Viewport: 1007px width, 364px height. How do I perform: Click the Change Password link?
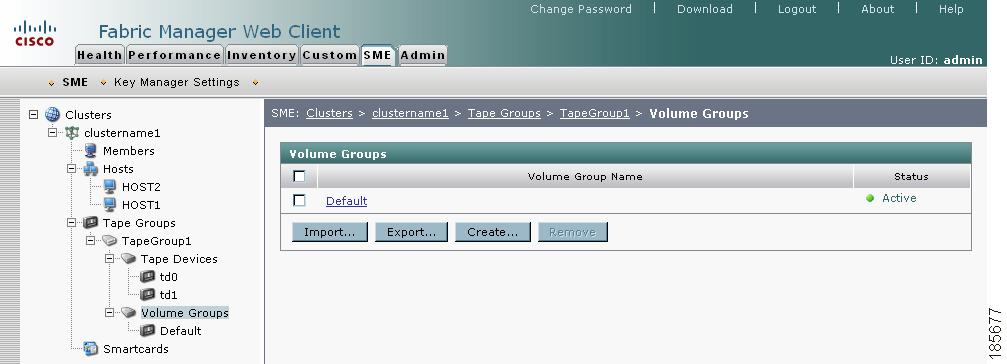tap(581, 9)
